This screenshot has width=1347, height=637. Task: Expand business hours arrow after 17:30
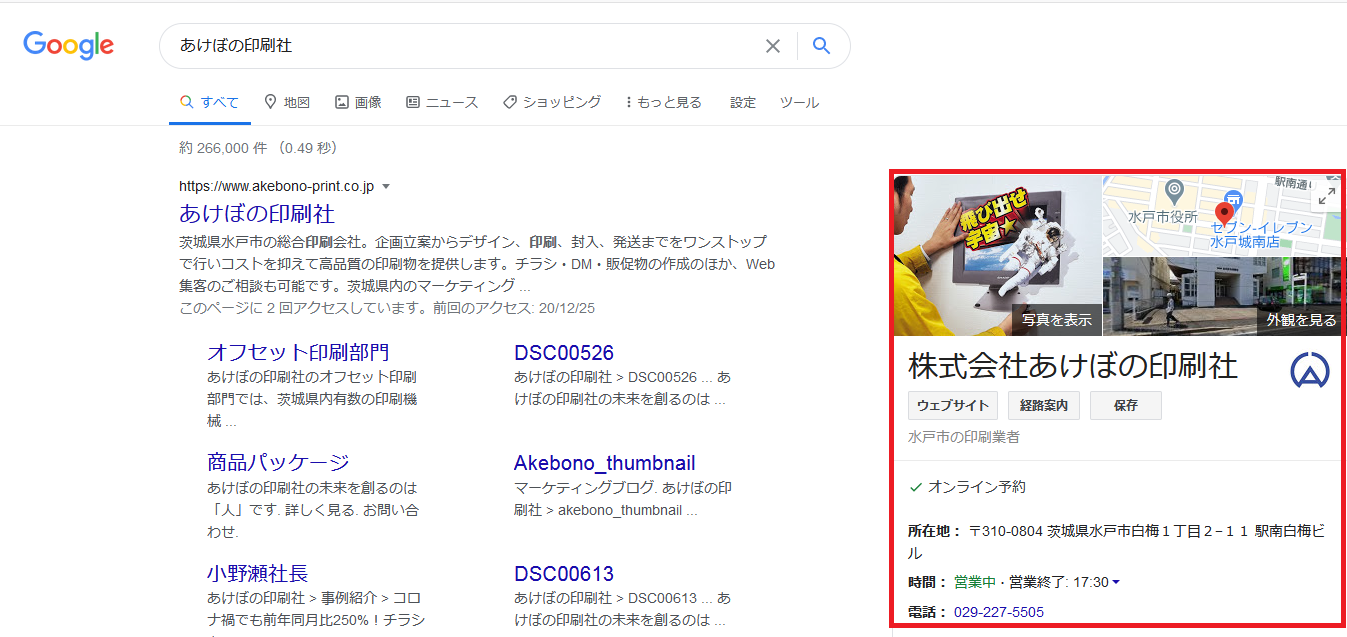click(x=1116, y=582)
